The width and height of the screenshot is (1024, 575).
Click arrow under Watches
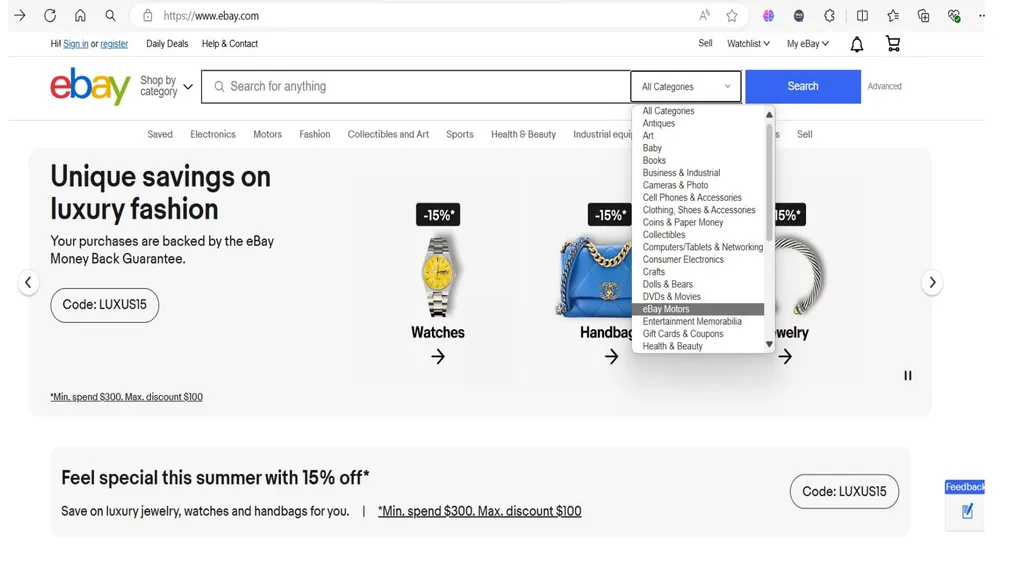(x=438, y=357)
